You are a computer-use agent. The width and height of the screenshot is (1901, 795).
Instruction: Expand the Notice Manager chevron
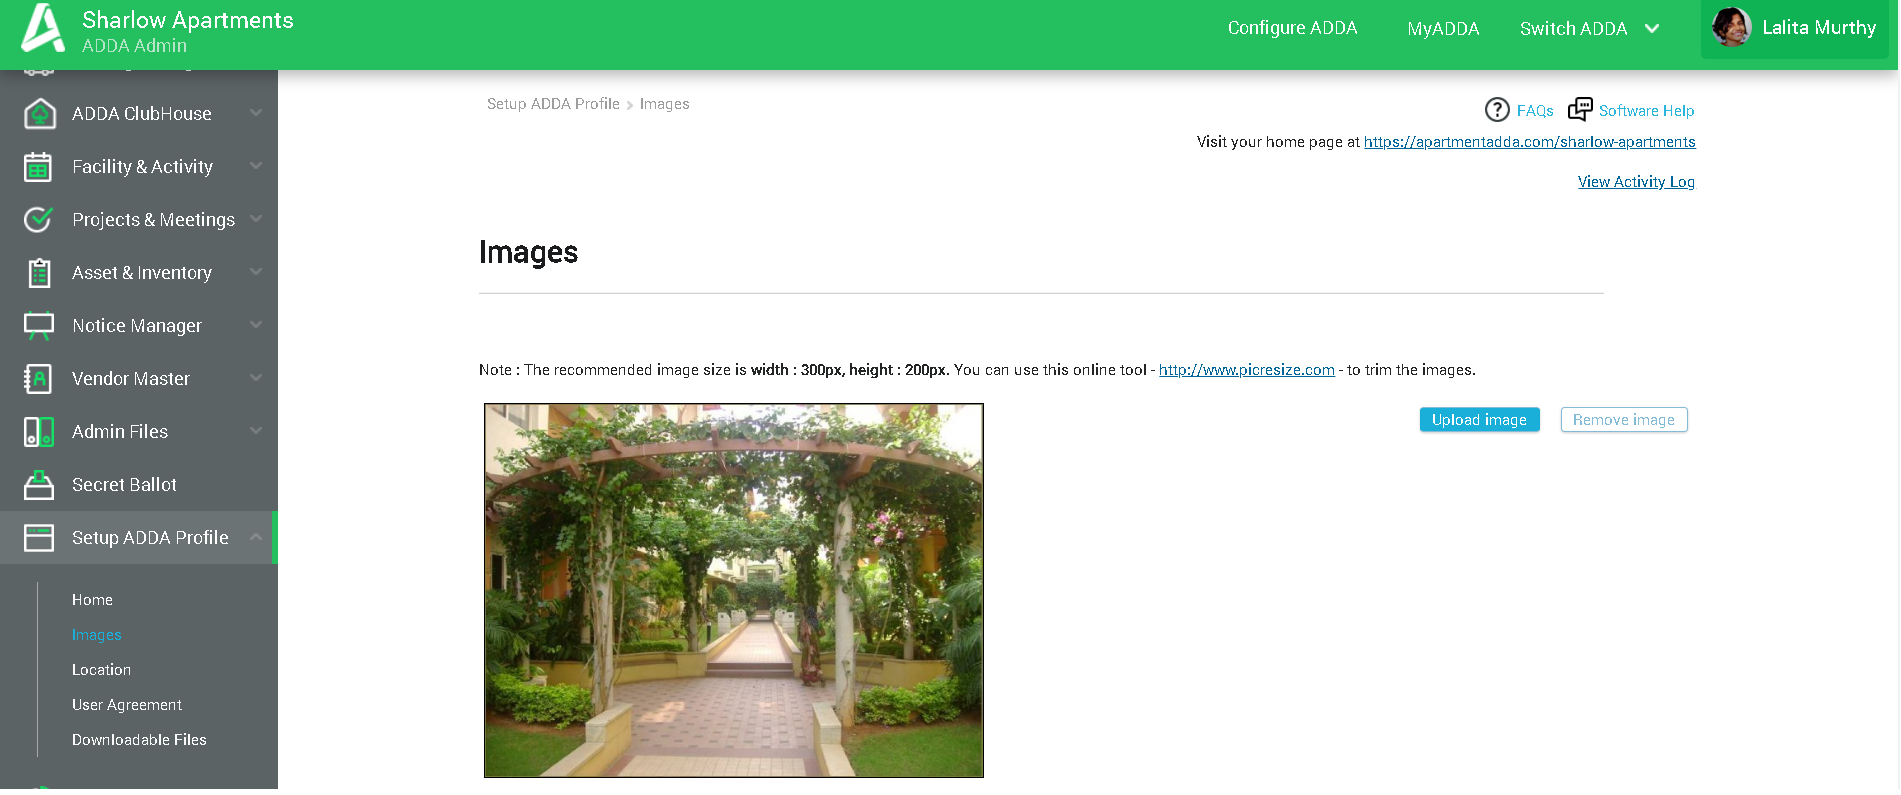(256, 325)
